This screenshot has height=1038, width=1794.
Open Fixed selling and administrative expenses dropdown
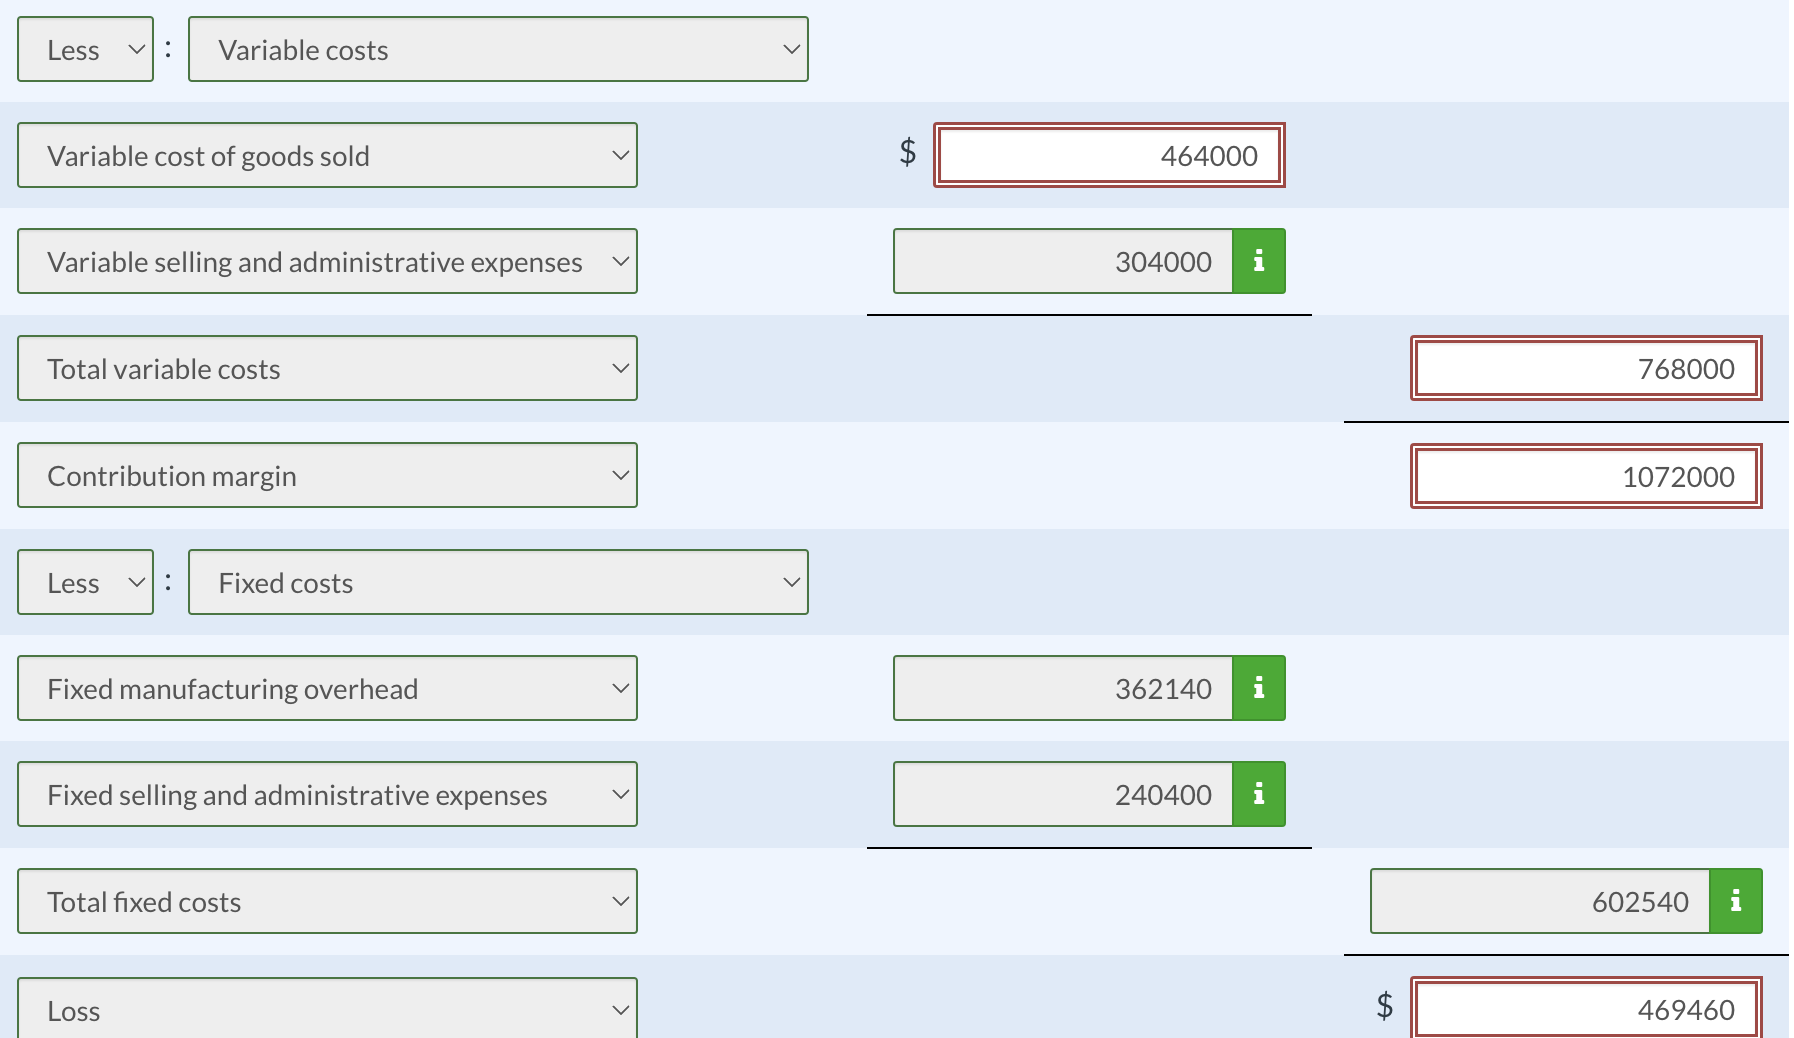coord(327,794)
